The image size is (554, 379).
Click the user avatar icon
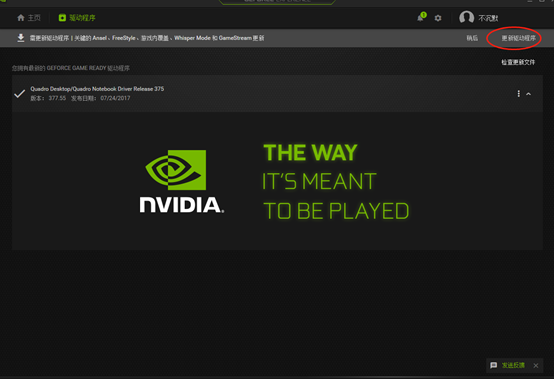[466, 17]
